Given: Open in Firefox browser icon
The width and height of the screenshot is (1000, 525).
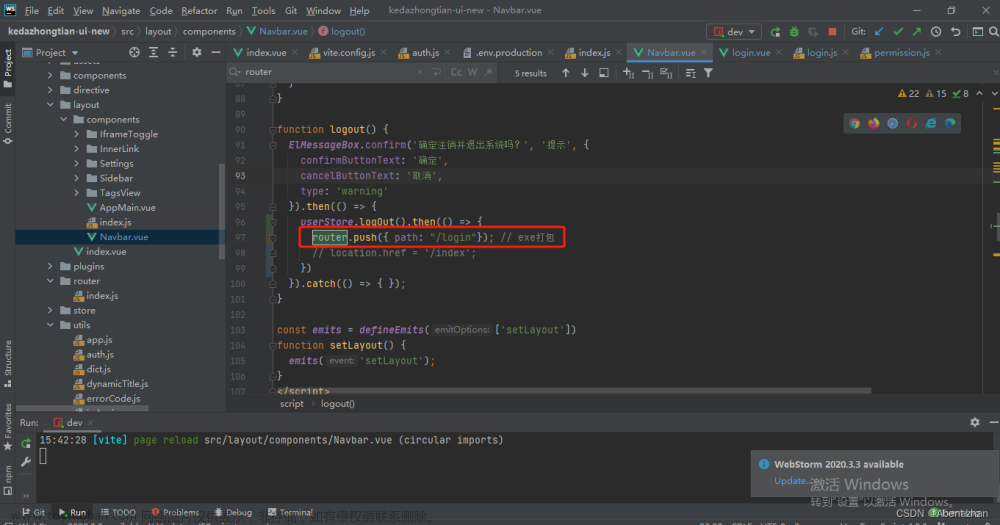Looking at the screenshot, I should tap(873, 123).
